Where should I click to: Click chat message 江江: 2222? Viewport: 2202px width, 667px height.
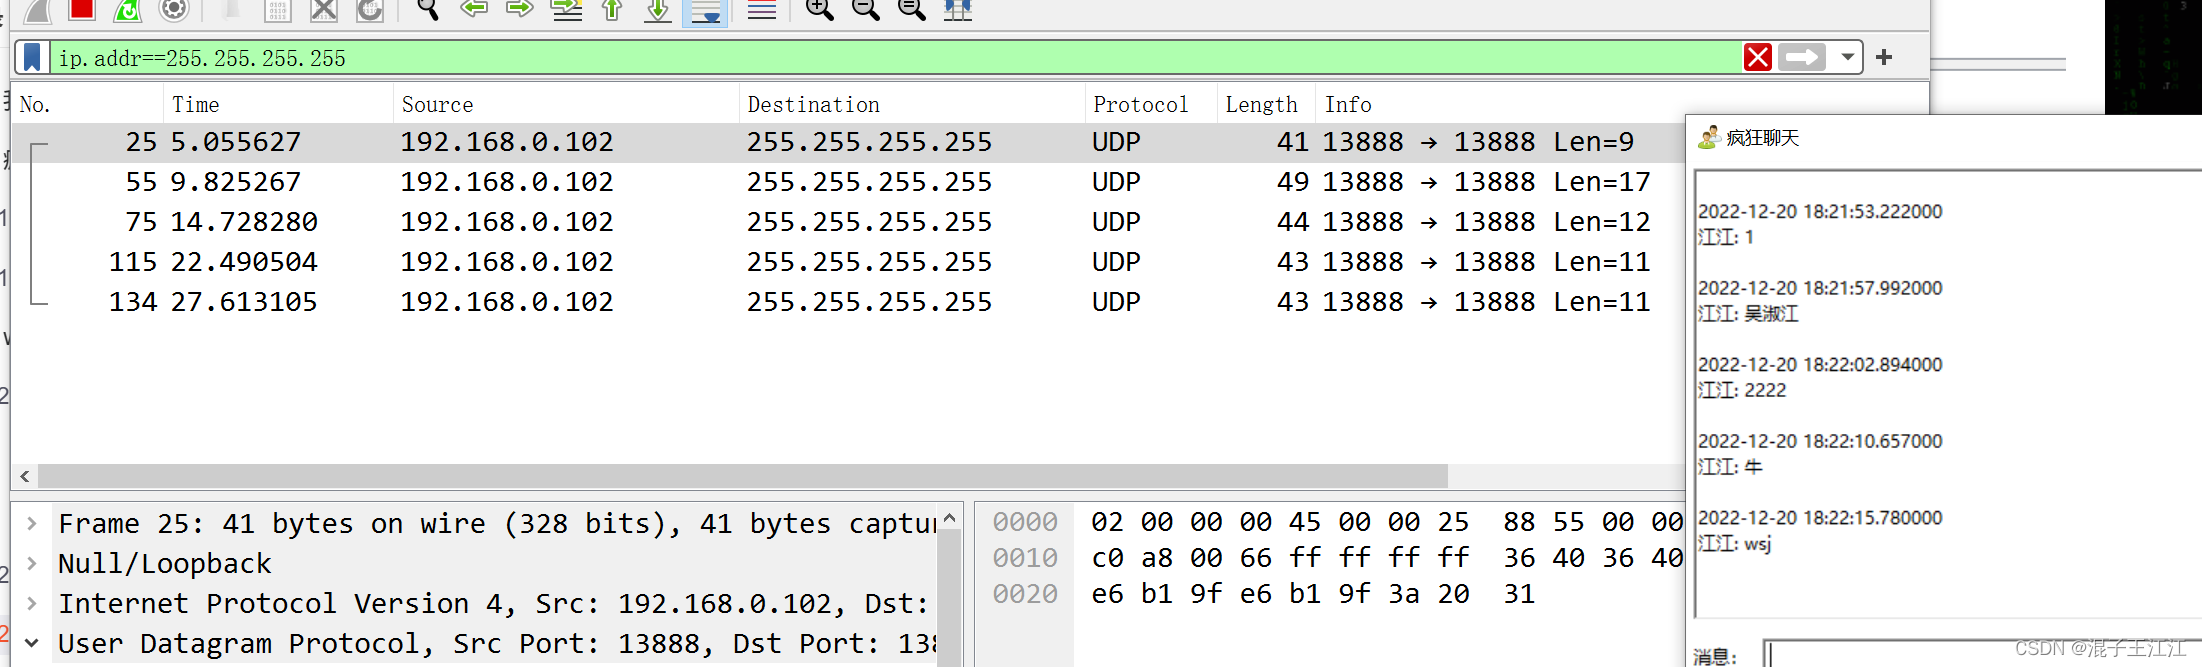[x=1742, y=390]
